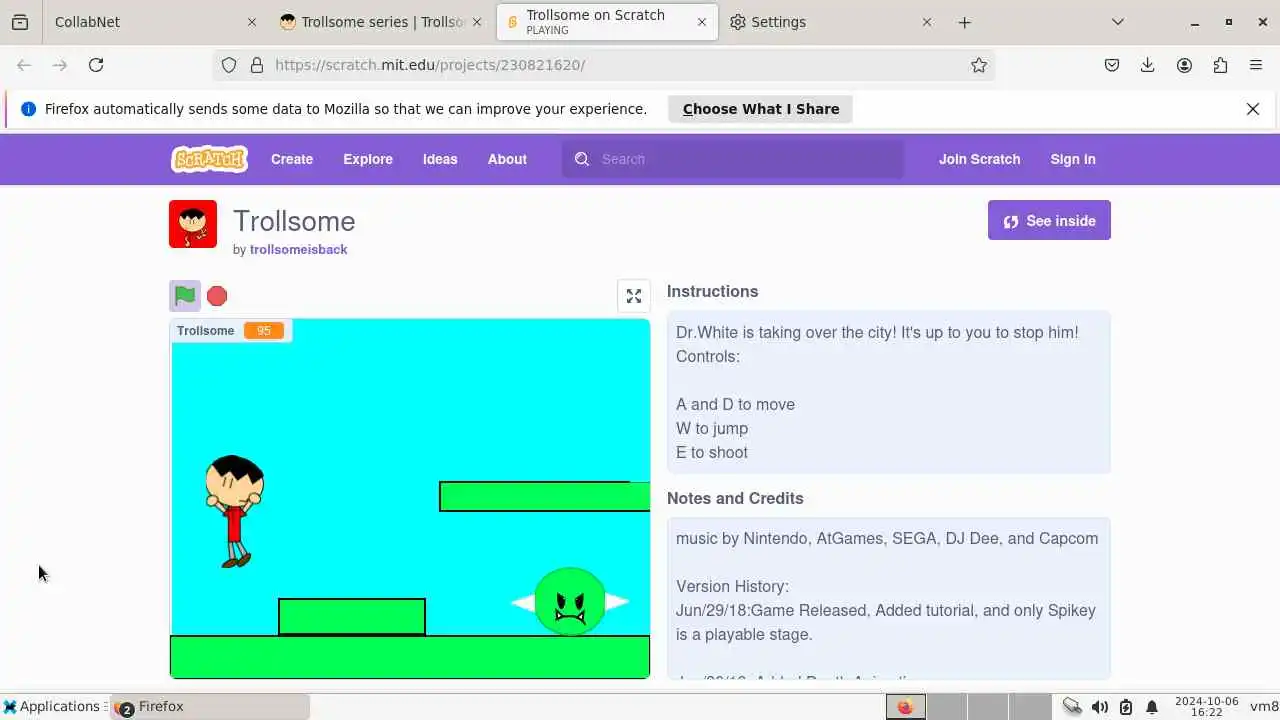
Task: Switch to the Trollsome series tab
Action: pos(380,22)
